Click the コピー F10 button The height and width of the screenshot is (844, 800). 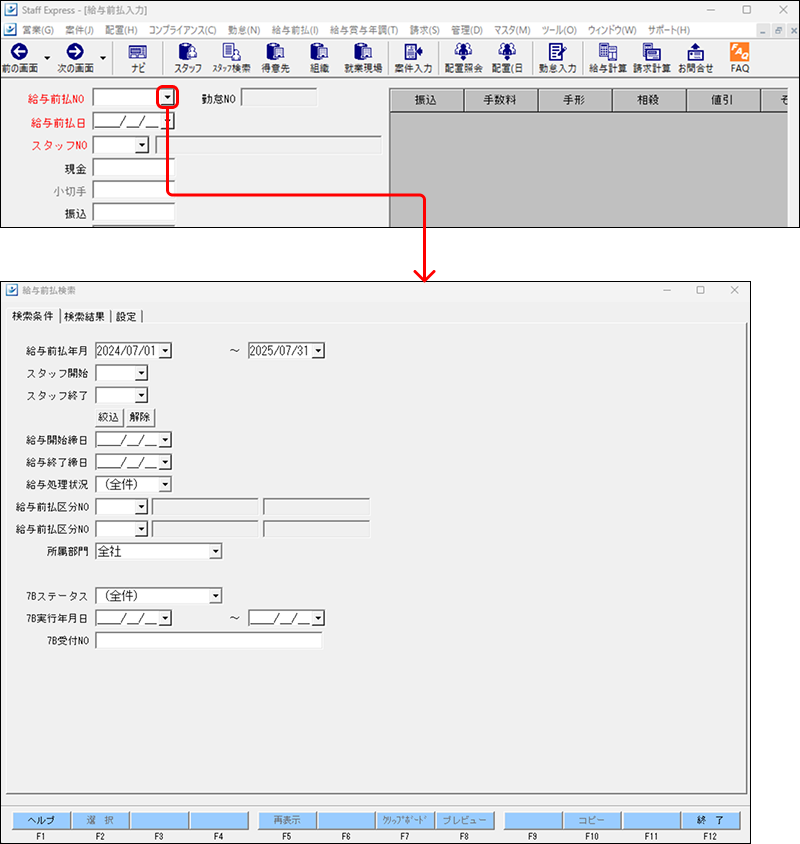tap(592, 820)
